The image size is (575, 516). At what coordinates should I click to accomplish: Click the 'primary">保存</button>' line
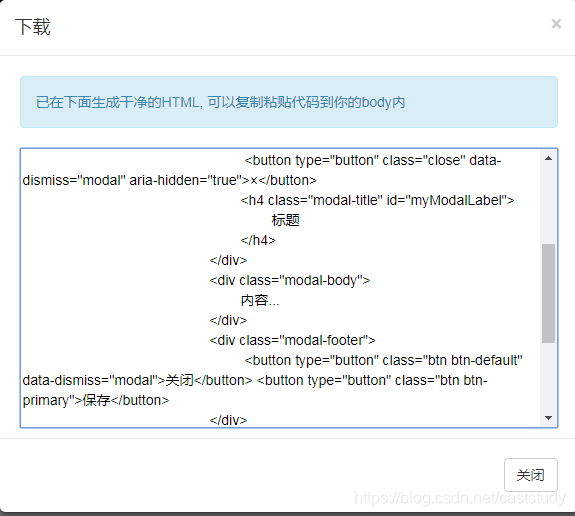(96, 400)
